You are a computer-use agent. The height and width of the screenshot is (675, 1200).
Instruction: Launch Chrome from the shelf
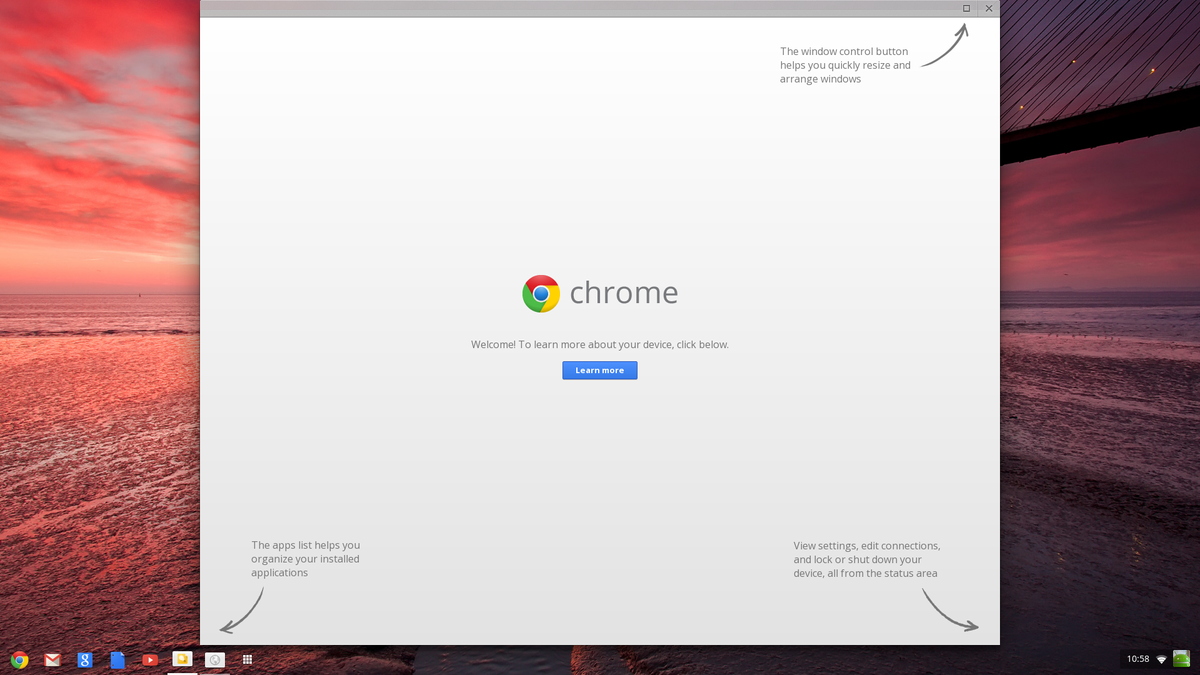point(19,659)
